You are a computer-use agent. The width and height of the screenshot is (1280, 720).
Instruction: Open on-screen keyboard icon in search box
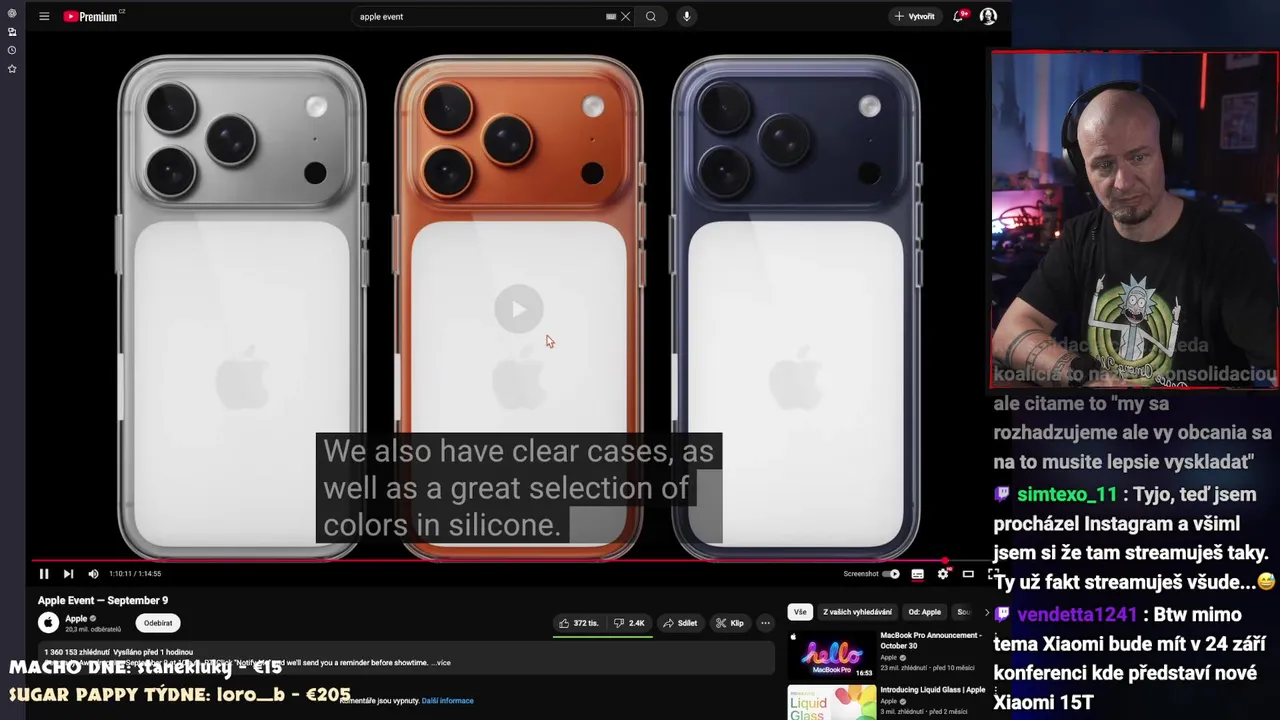pos(610,16)
